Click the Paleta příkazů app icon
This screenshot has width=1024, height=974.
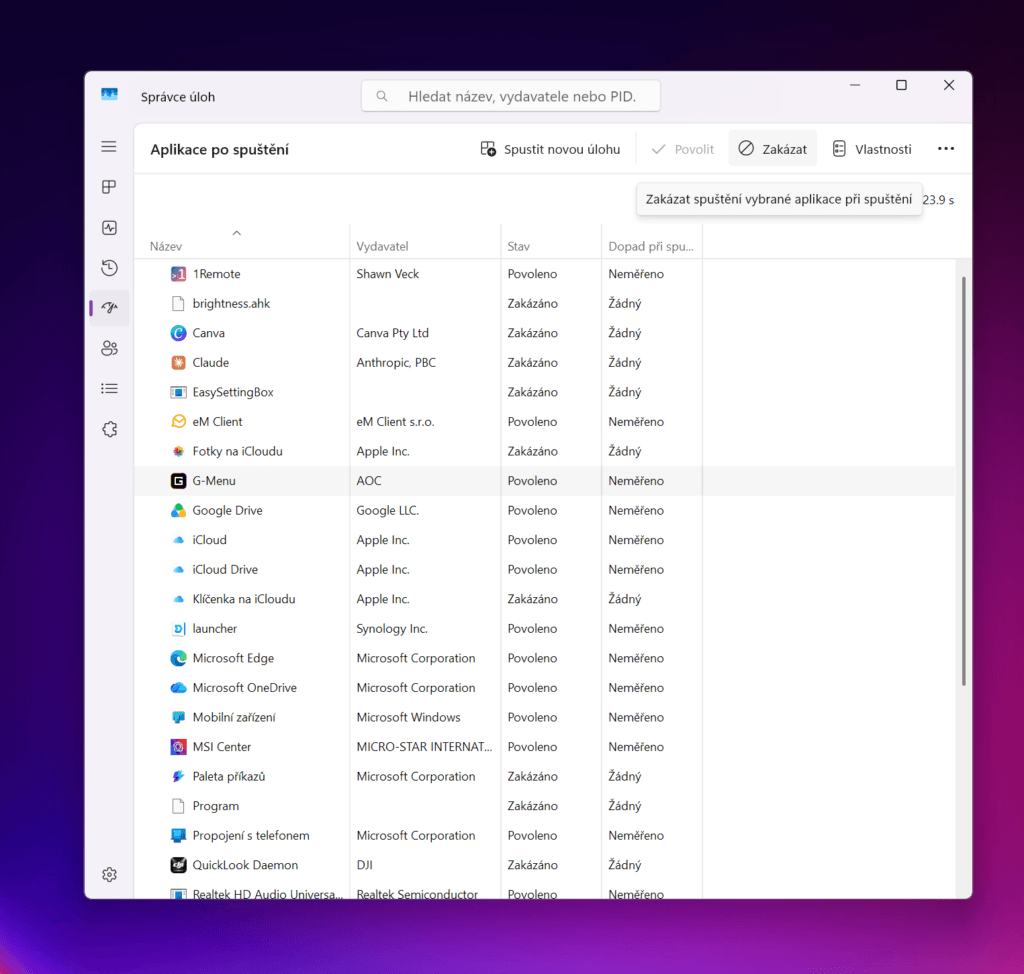[178, 776]
